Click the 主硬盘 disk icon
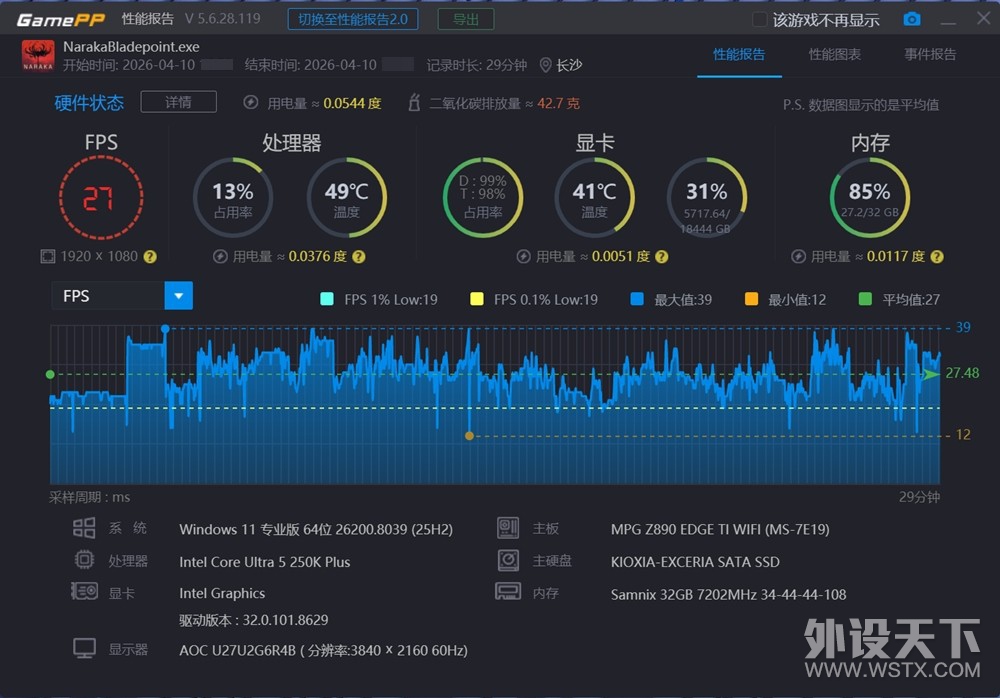Screen dimensions: 1000x698 coord(508,560)
